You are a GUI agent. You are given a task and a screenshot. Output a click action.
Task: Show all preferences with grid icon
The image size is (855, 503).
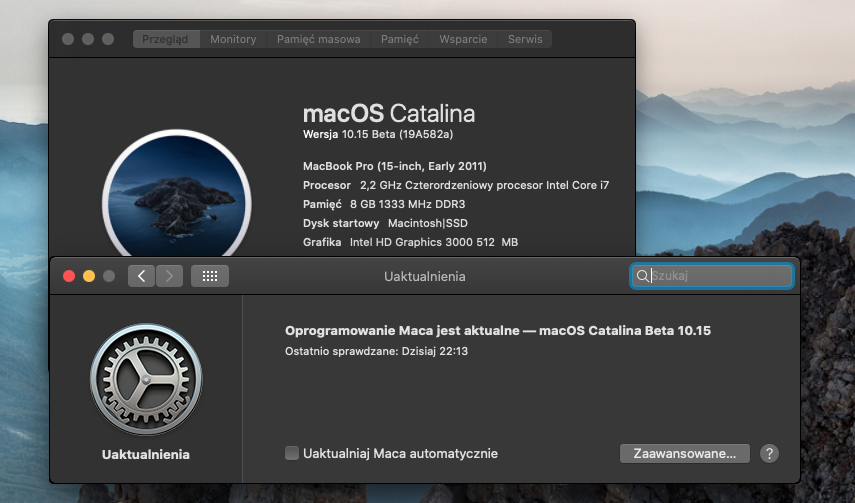click(210, 276)
